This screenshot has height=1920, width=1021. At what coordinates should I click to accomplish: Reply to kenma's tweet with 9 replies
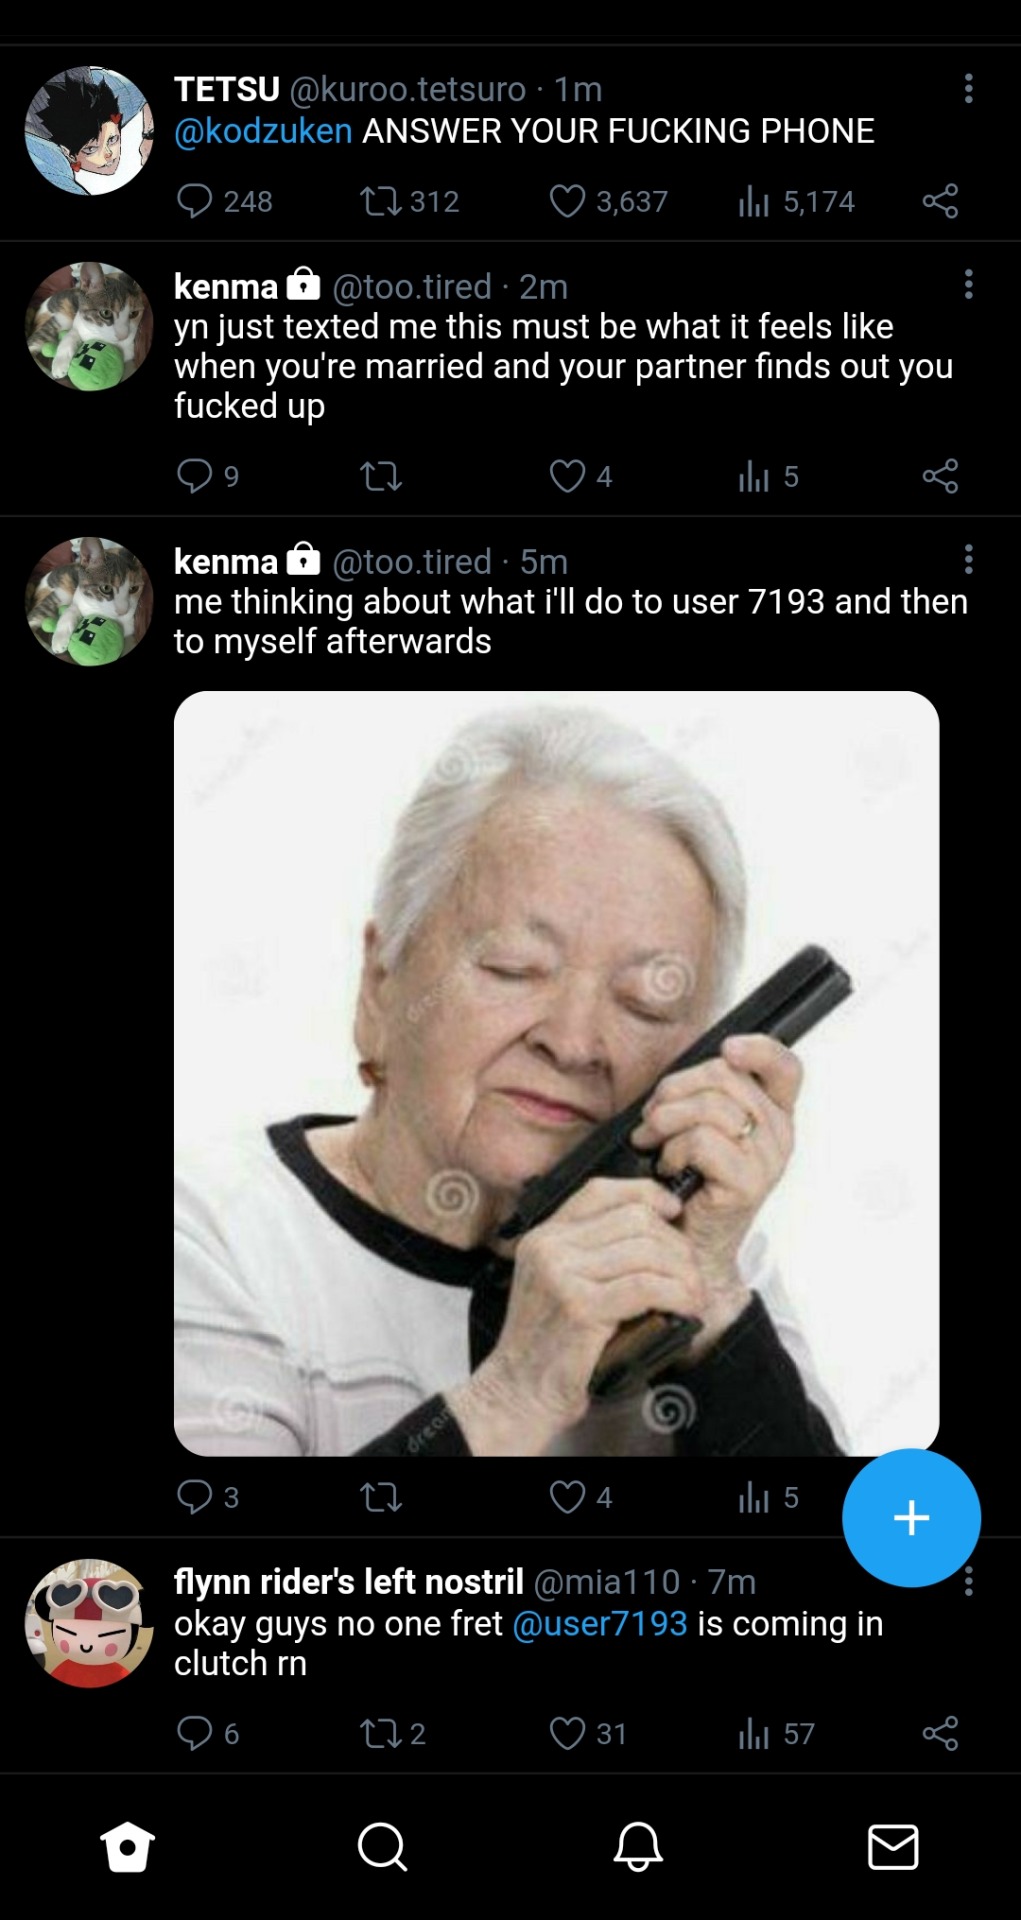pyautogui.click(x=194, y=476)
